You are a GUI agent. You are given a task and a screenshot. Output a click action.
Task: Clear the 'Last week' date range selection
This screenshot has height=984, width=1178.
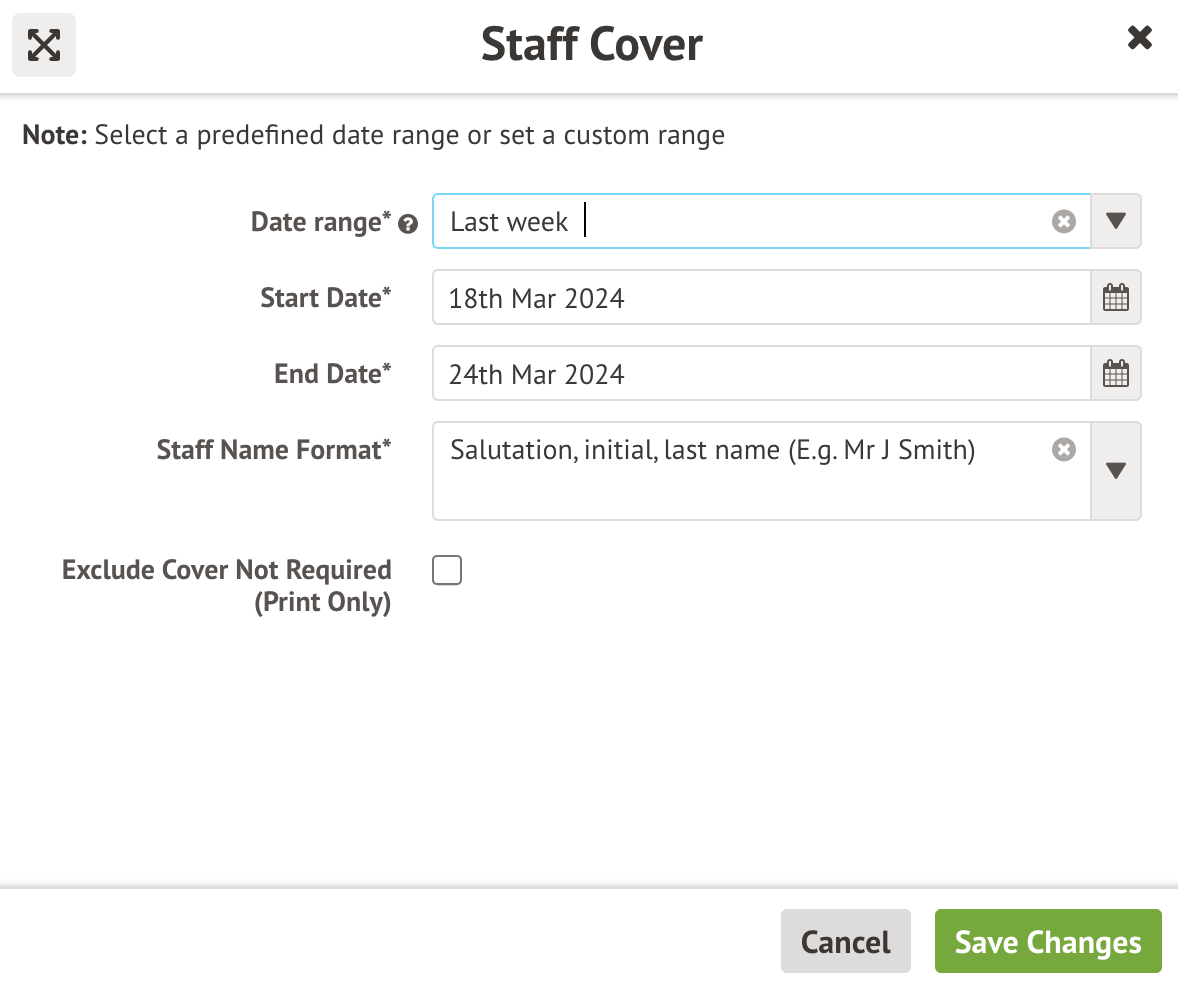pyautogui.click(x=1063, y=221)
